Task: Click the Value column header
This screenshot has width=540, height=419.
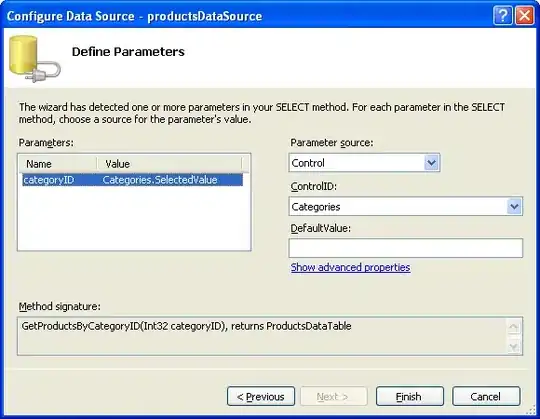Action: [169, 164]
